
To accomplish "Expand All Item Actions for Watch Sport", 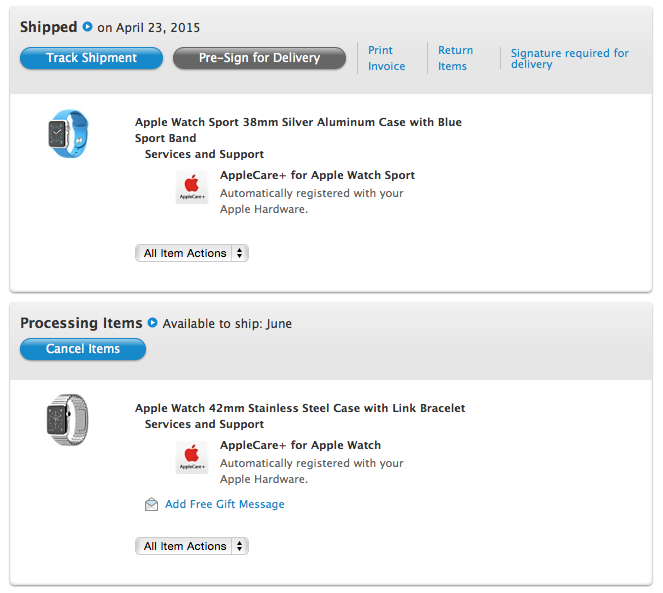I will pos(192,253).
